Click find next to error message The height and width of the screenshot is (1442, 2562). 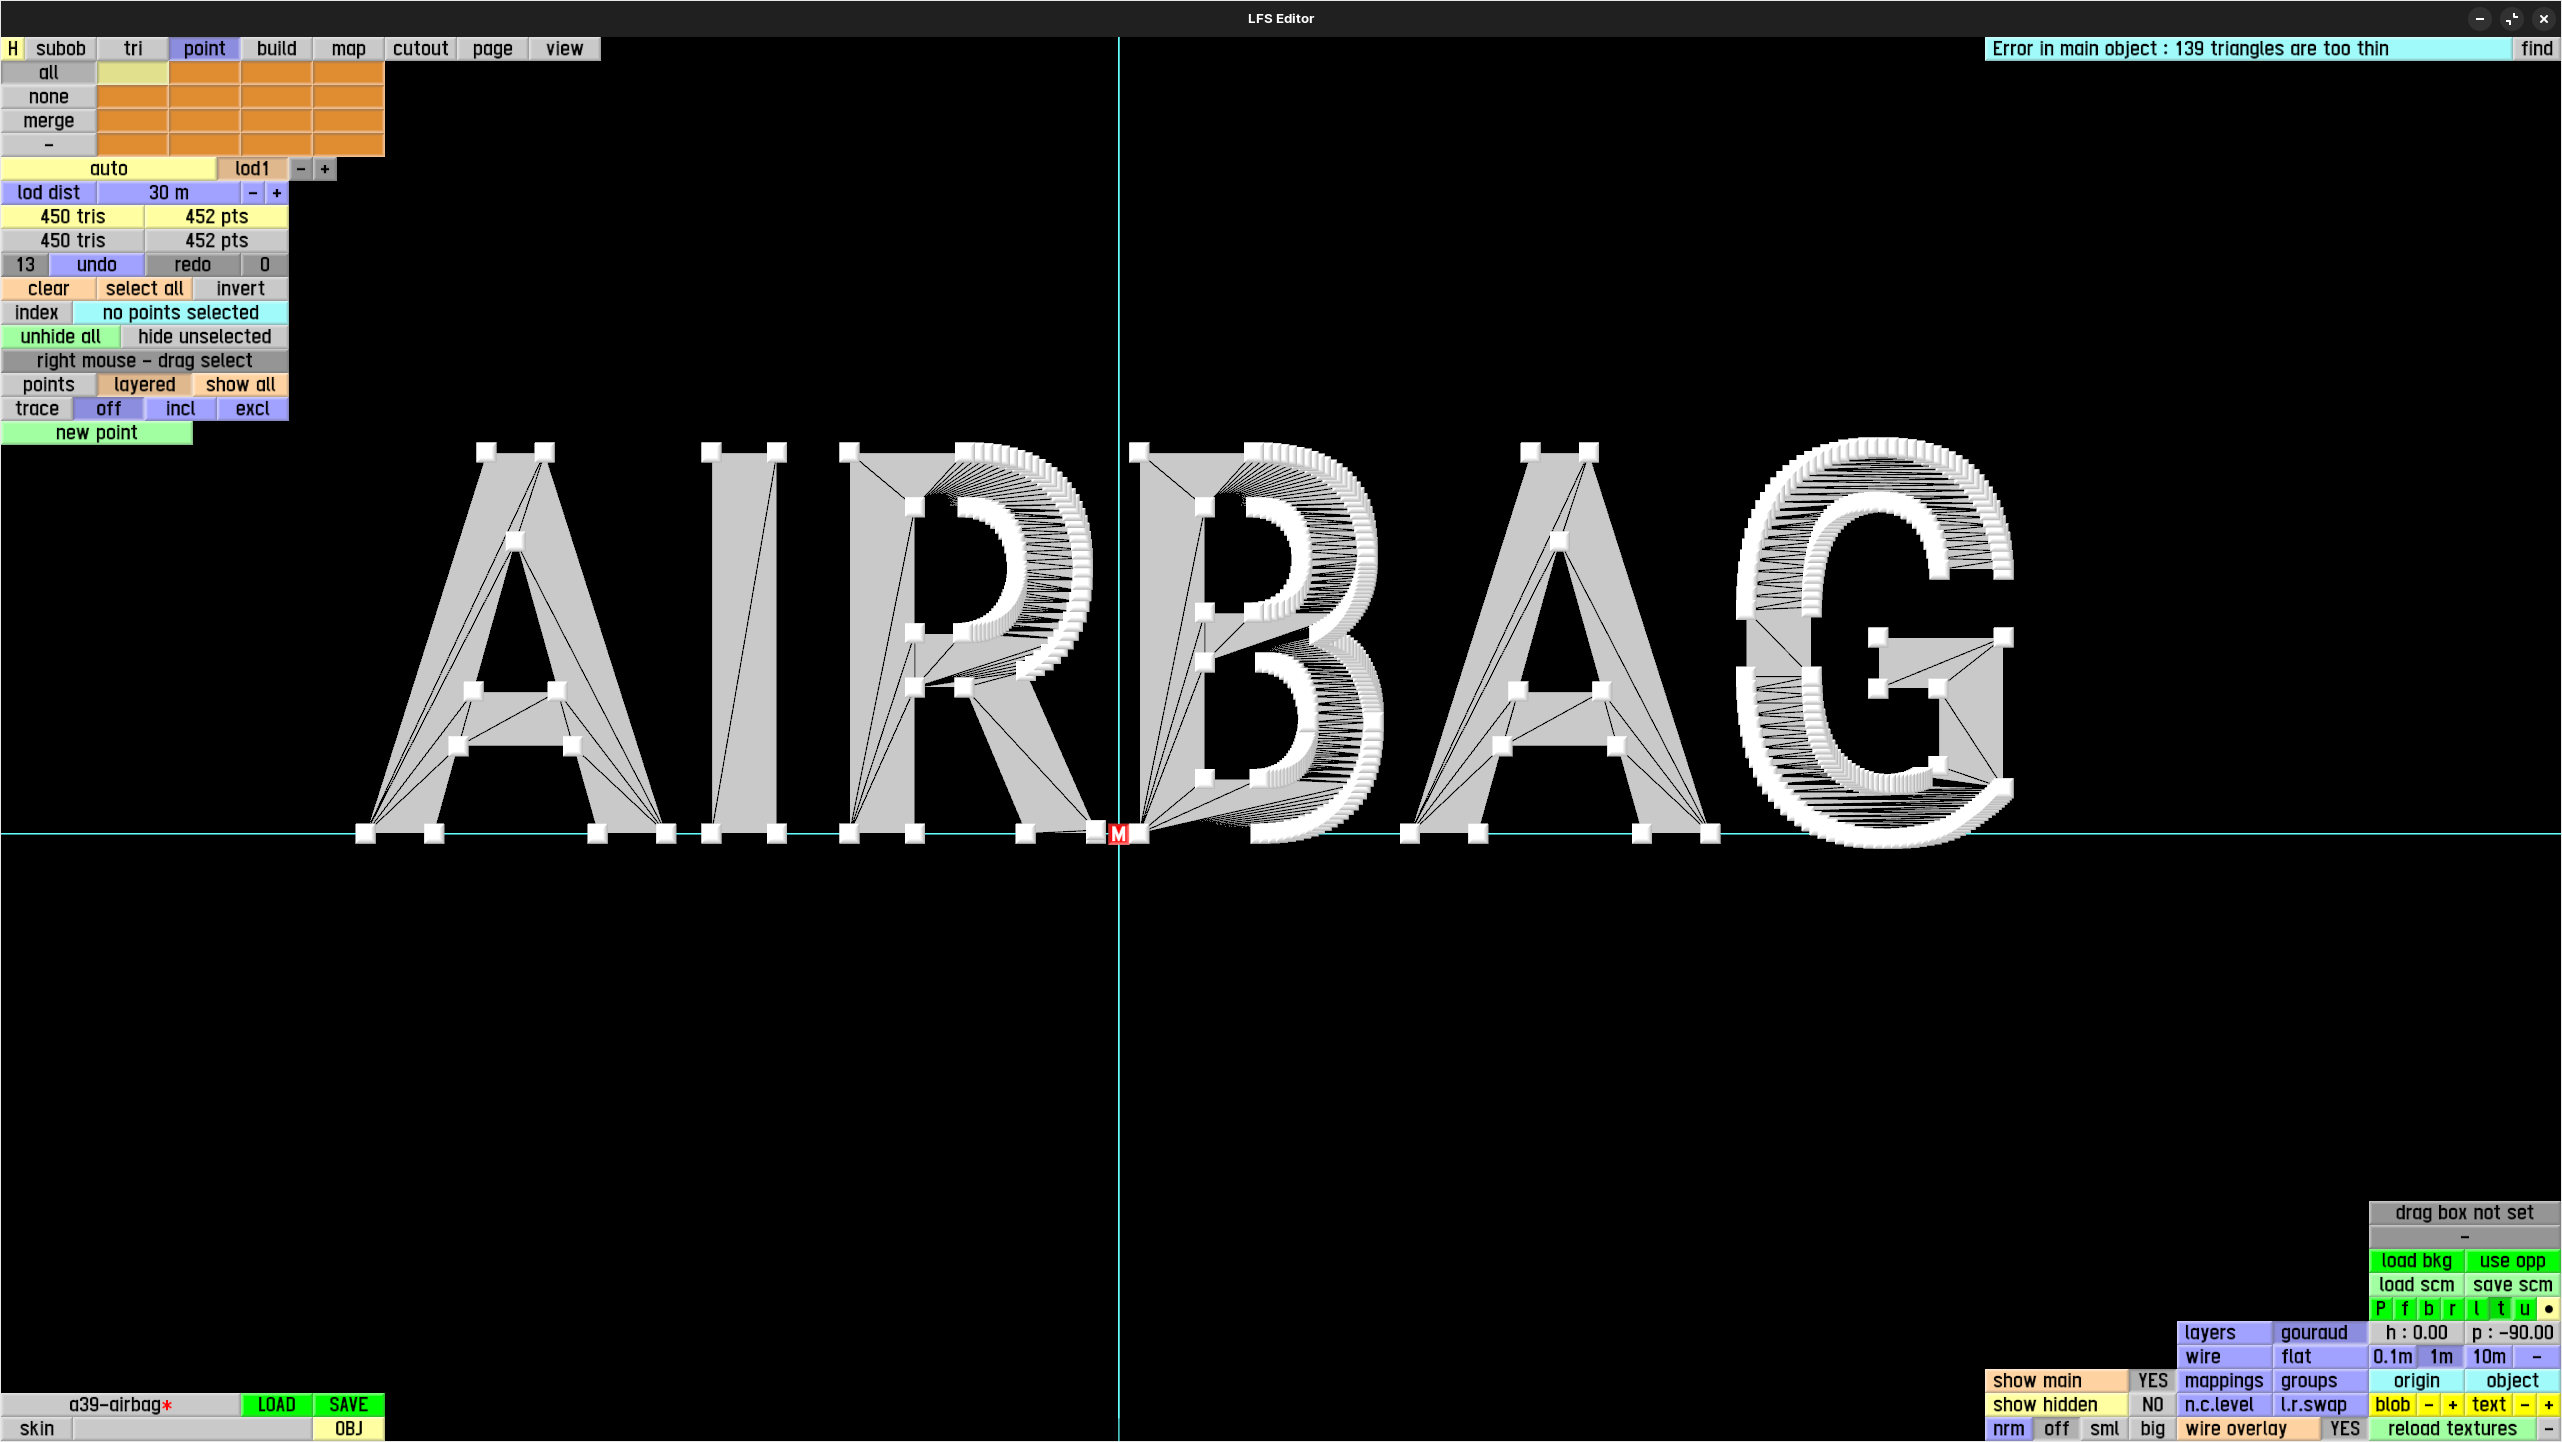pyautogui.click(x=2536, y=49)
